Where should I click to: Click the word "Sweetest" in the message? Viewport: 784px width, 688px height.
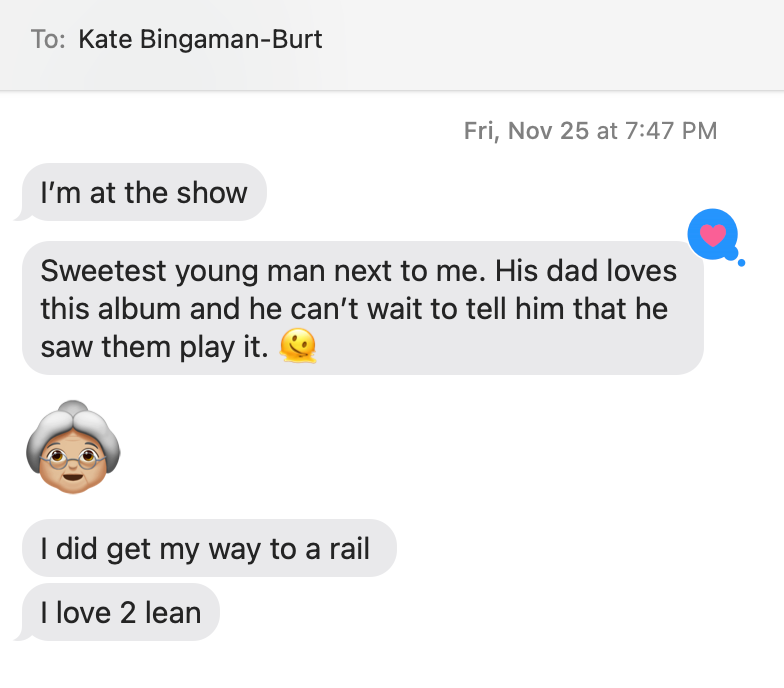coord(103,270)
